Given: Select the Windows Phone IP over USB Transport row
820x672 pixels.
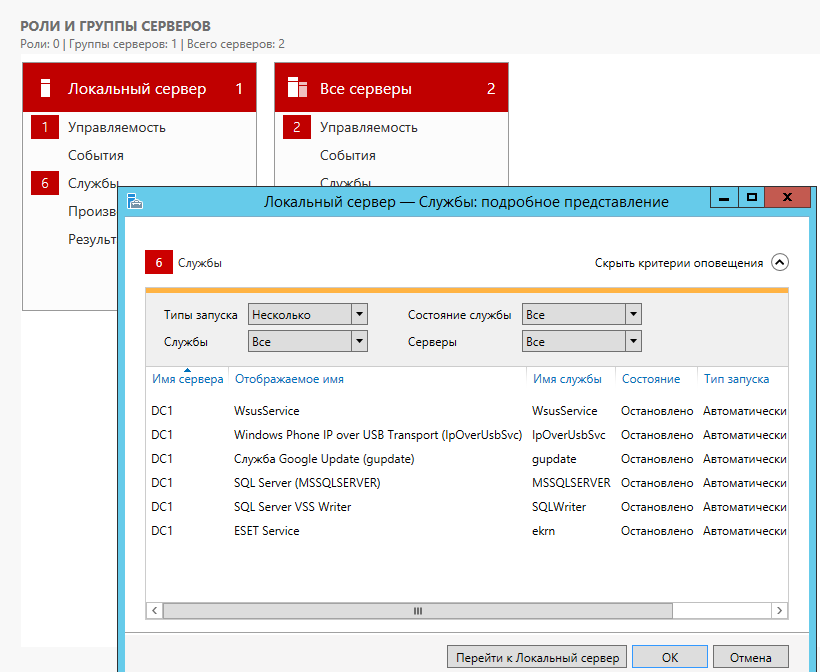Looking at the screenshot, I should [467, 435].
